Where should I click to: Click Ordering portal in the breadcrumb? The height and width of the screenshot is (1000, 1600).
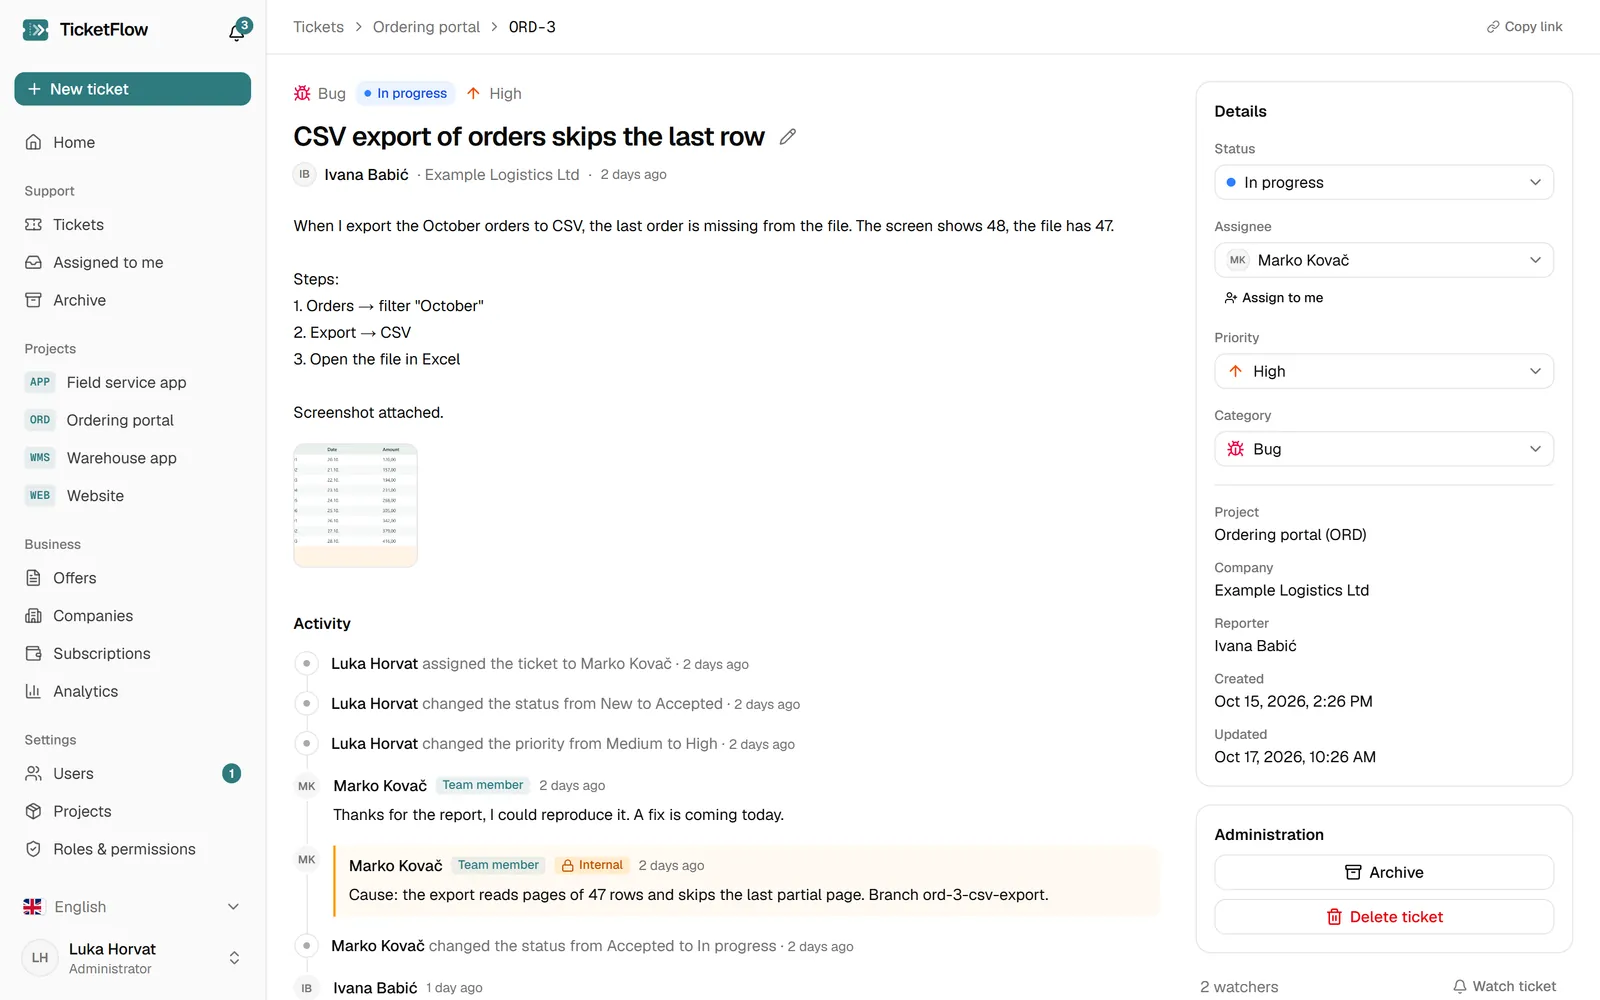coord(426,27)
